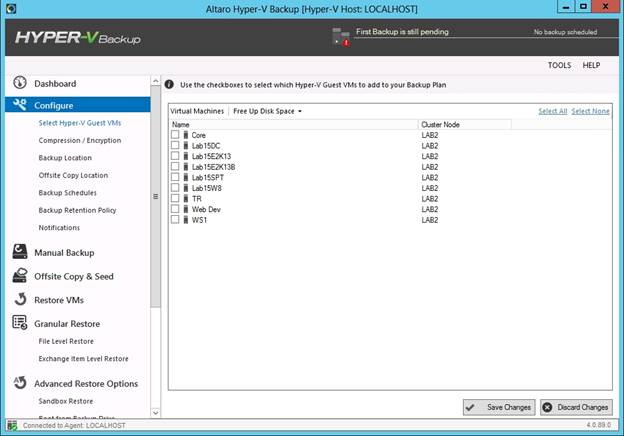624x436 pixels.
Task: Open Backup Retention Policy
Action: pyautogui.click(x=77, y=210)
